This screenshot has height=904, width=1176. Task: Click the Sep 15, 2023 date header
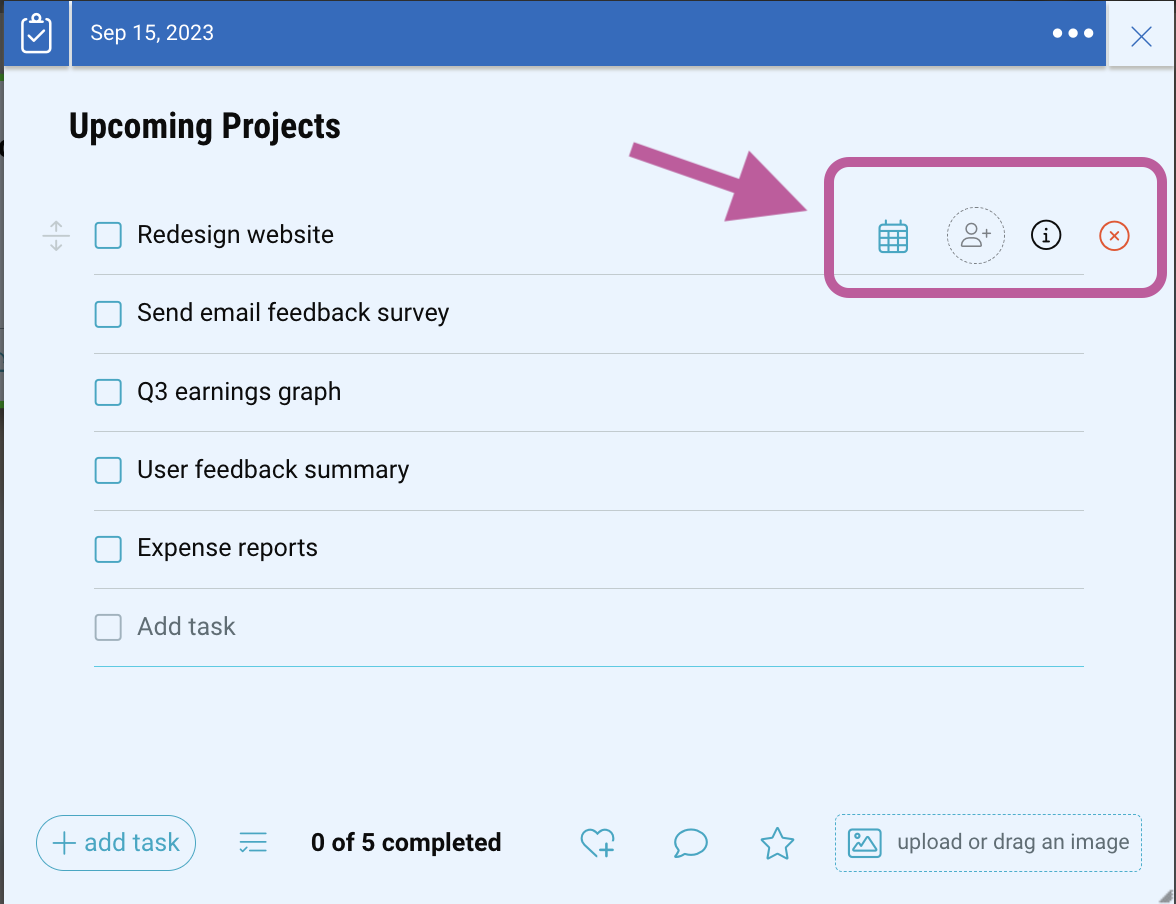152,33
